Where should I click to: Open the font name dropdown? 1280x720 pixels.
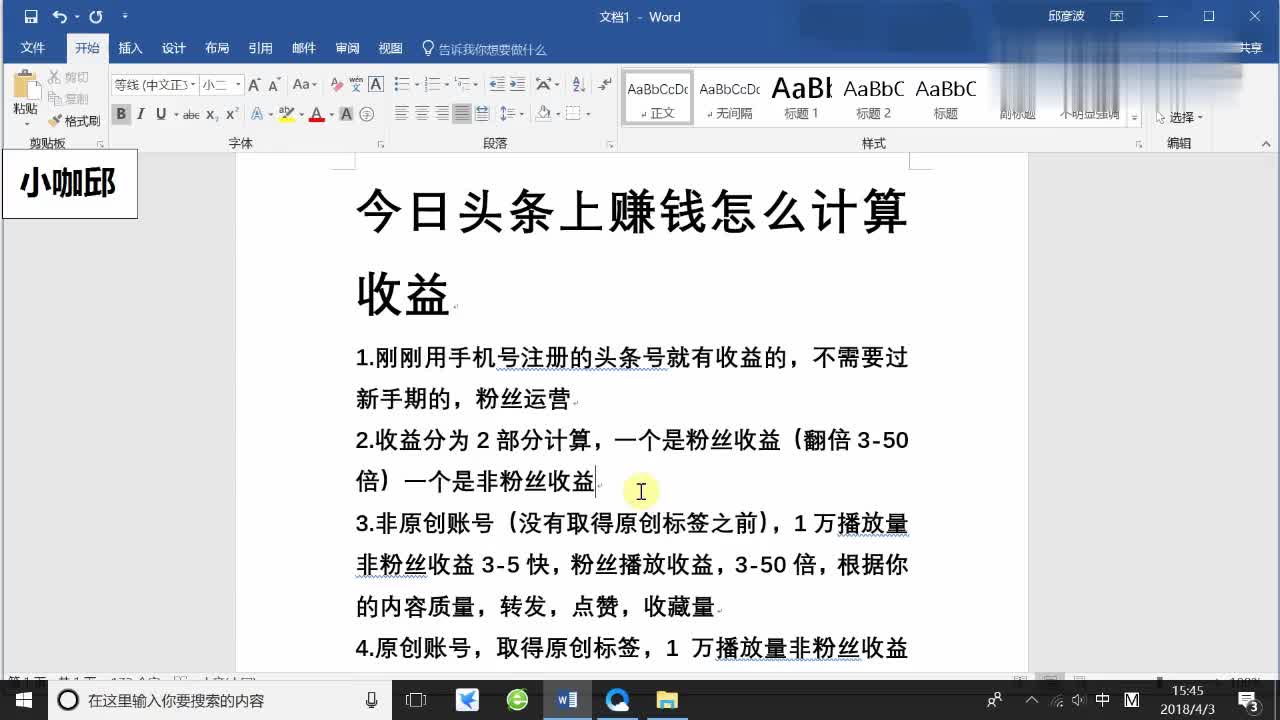click(192, 84)
